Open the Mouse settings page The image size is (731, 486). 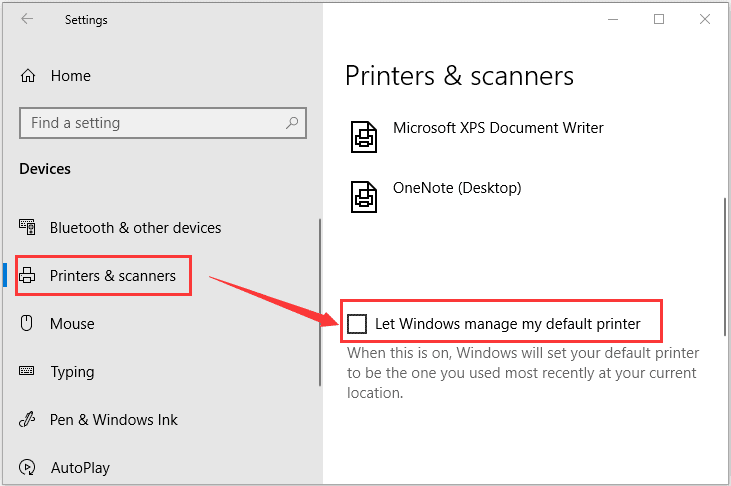72,323
